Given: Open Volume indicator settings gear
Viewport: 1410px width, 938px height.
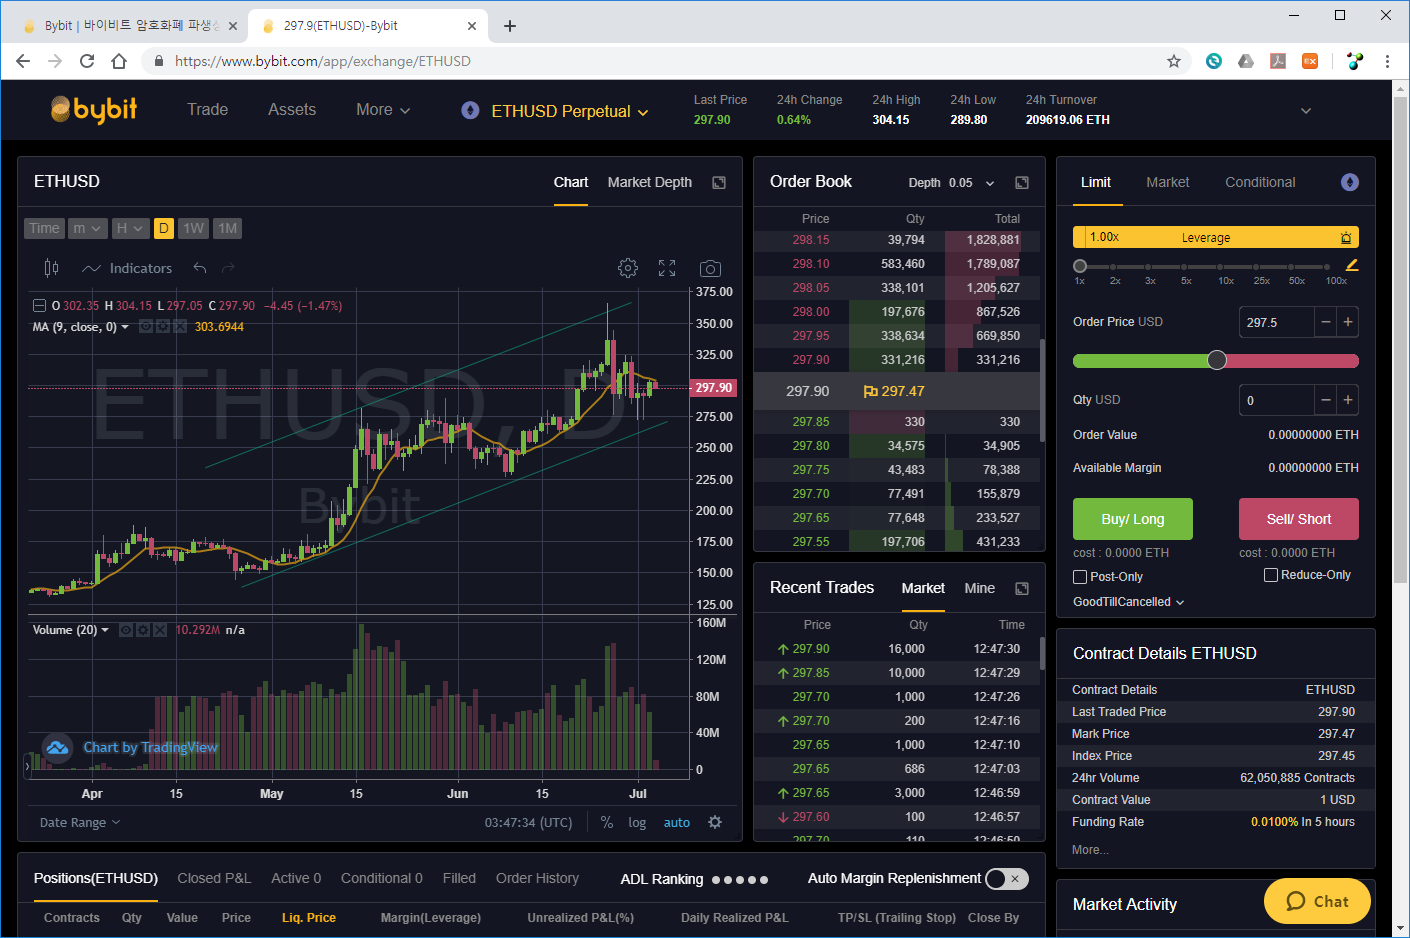Looking at the screenshot, I should click(143, 630).
